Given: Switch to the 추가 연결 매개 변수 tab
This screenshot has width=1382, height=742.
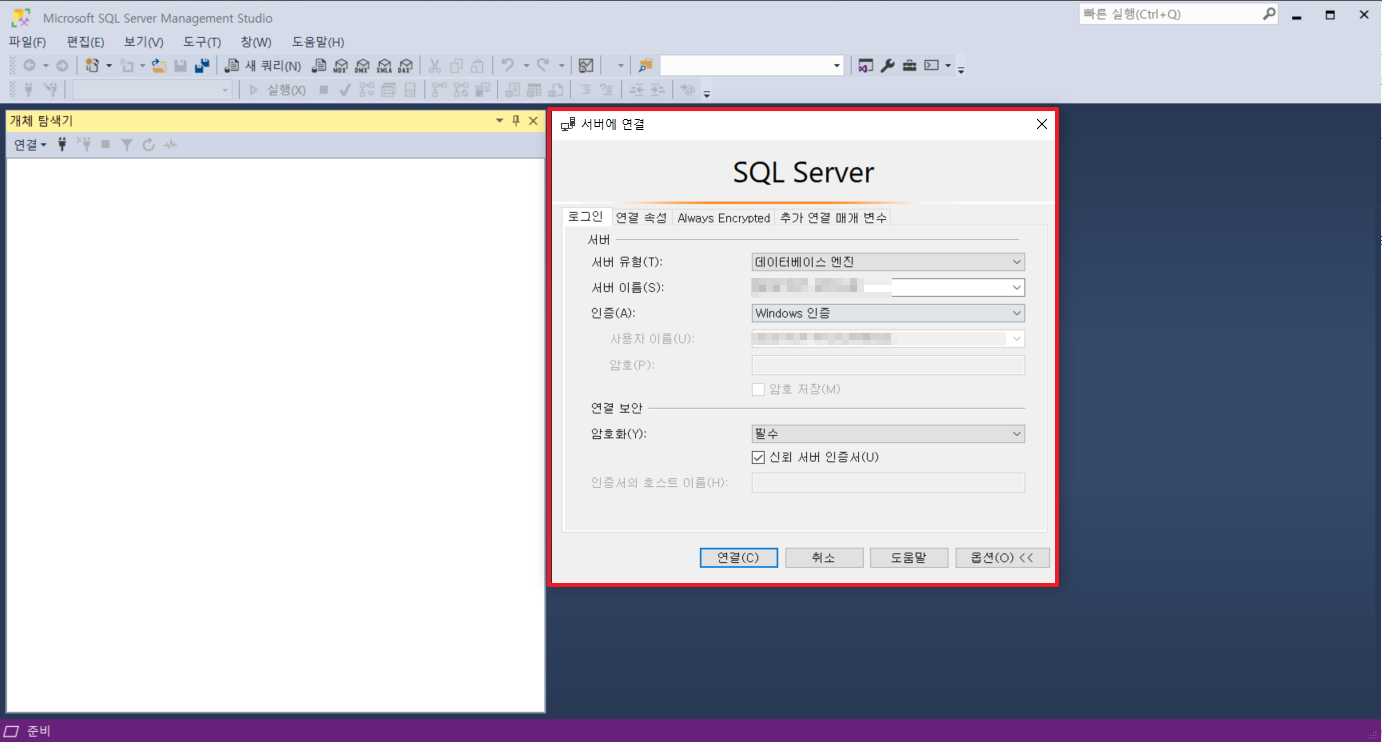Looking at the screenshot, I should pos(832,218).
